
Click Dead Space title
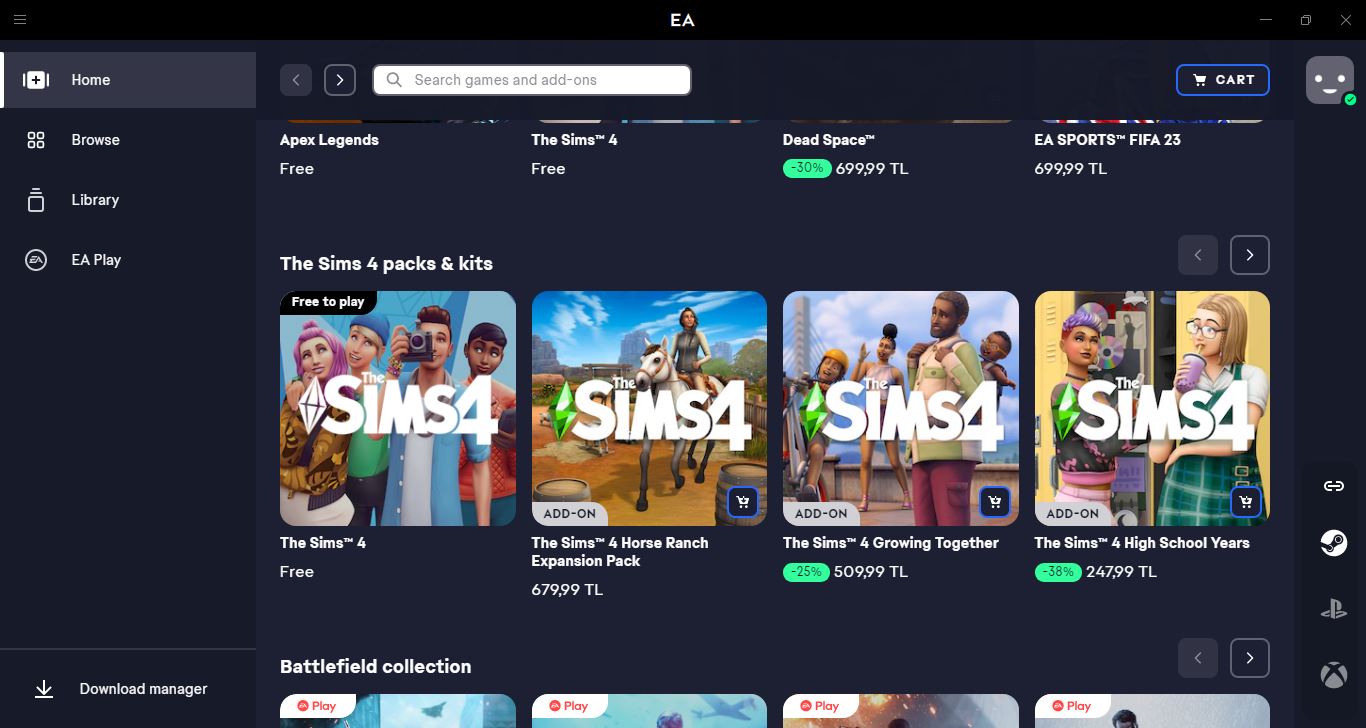point(829,140)
